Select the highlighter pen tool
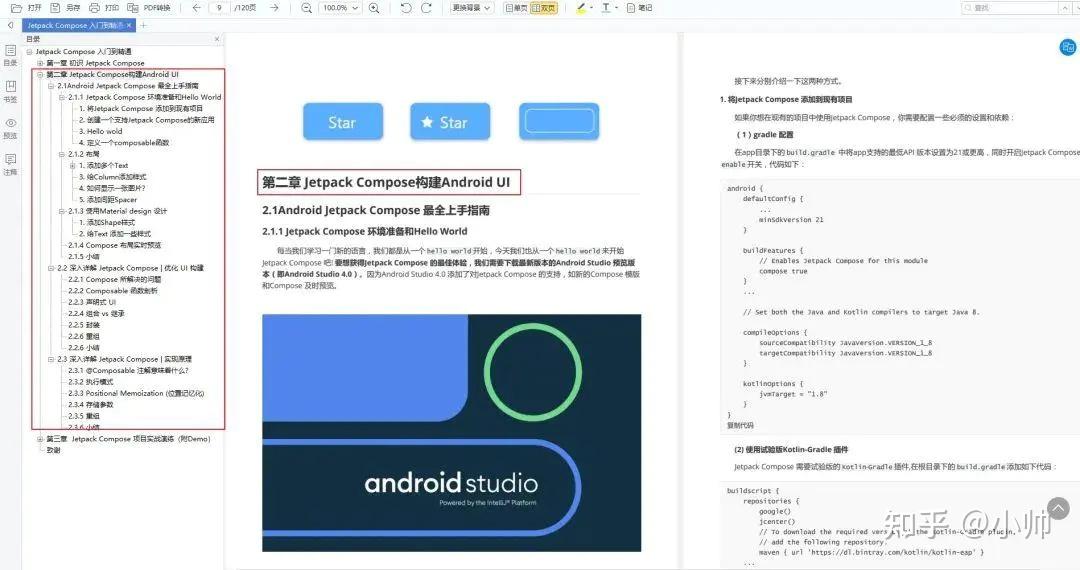 (581, 8)
